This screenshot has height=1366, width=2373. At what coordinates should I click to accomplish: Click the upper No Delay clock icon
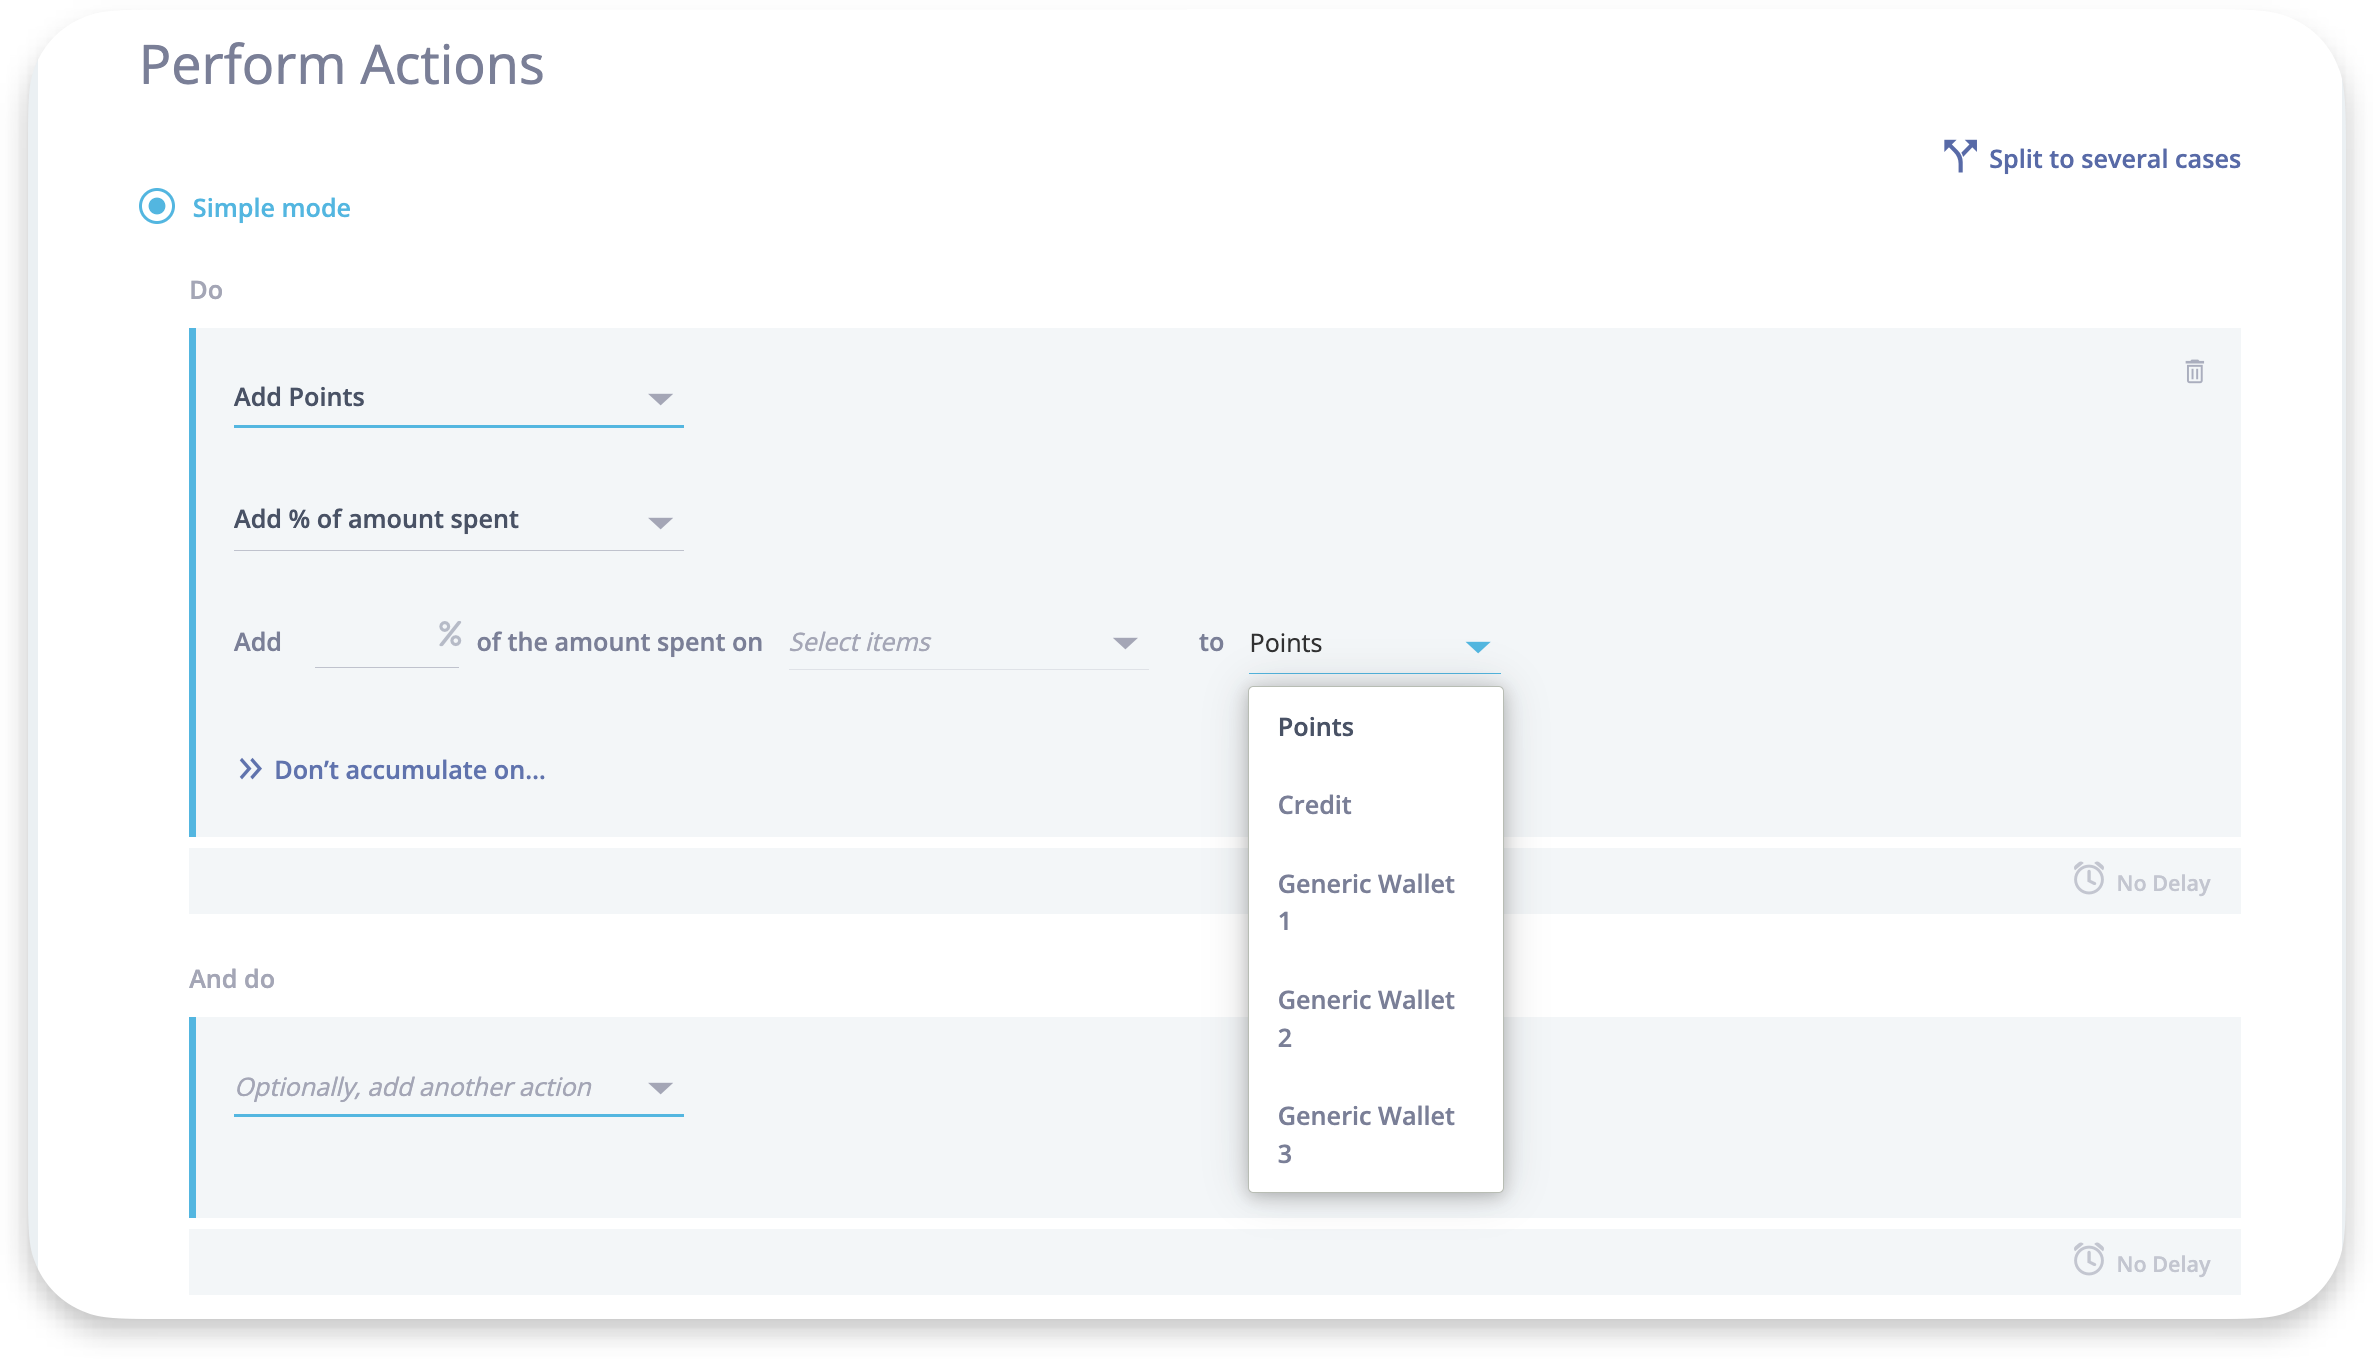(x=2088, y=879)
